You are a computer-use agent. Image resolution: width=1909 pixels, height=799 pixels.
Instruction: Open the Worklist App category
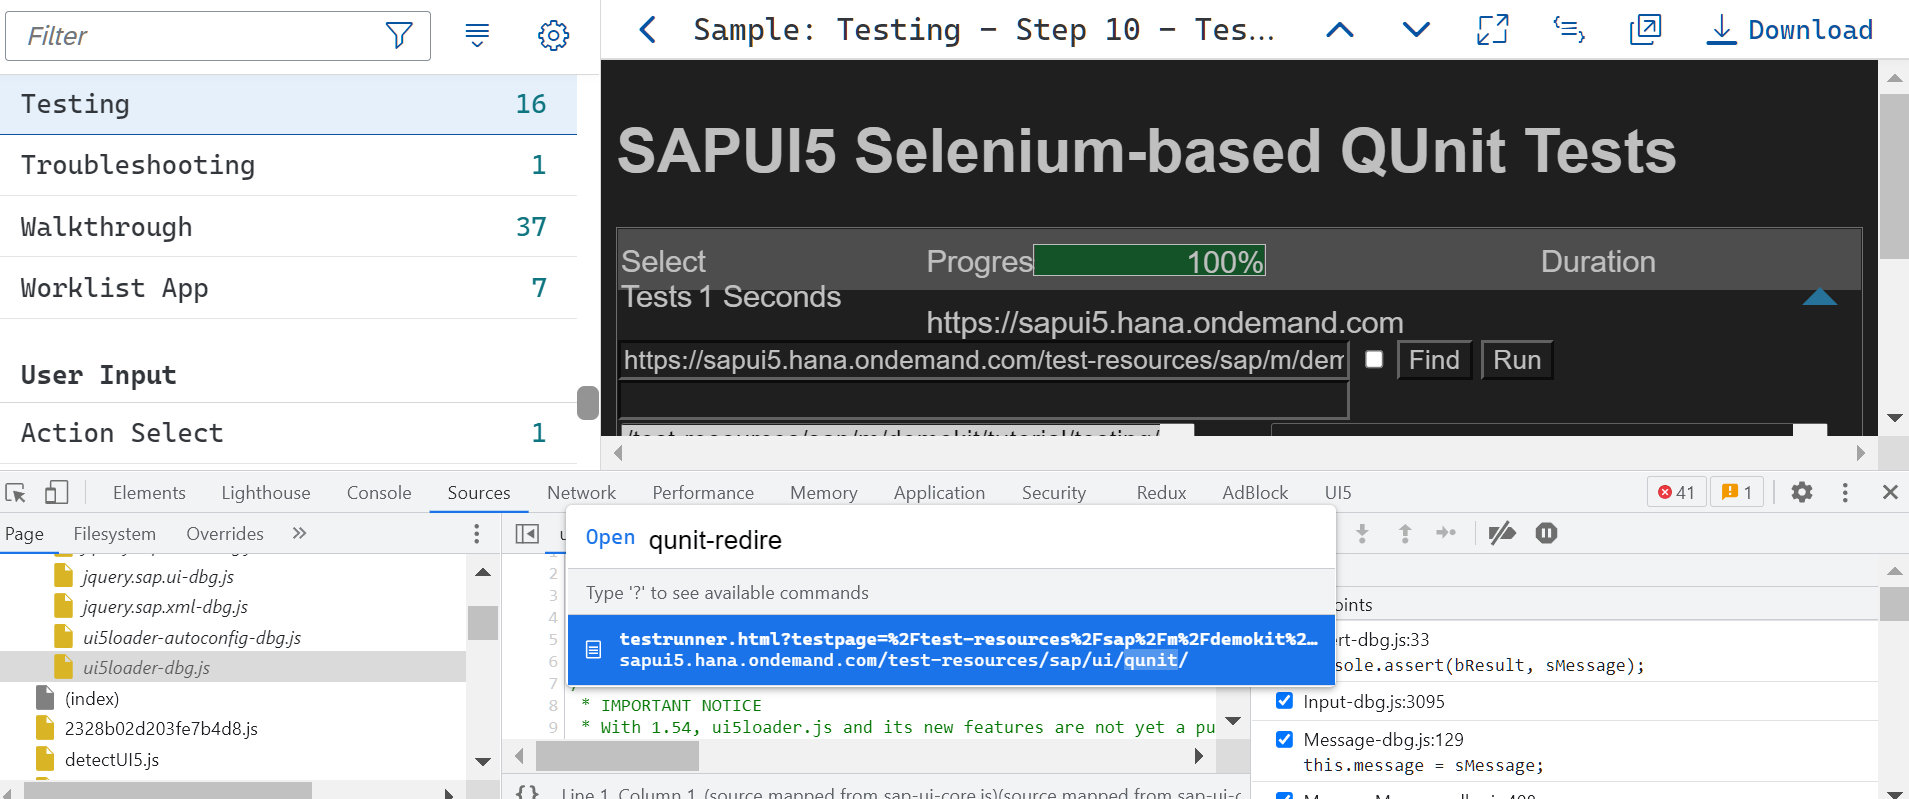(x=288, y=288)
